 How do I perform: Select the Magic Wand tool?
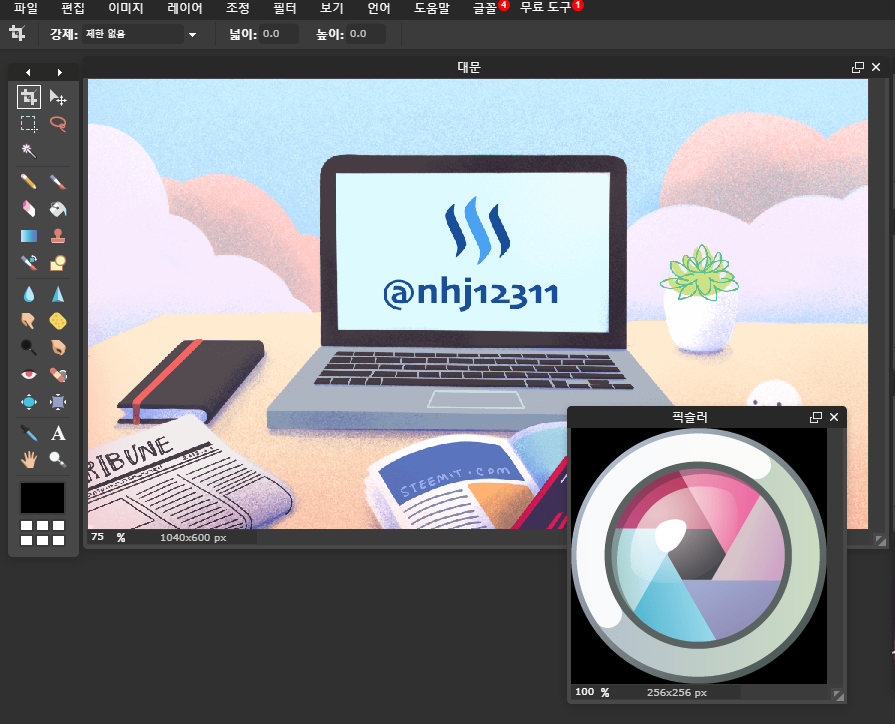click(29, 151)
